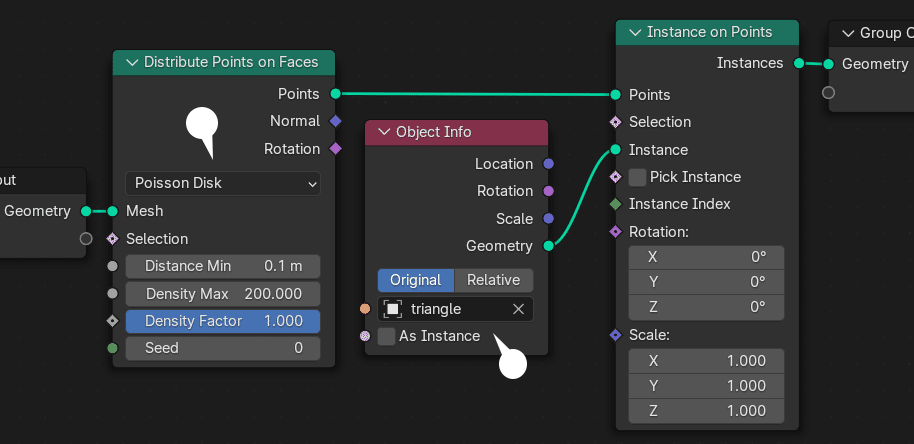Collapse the Object Info node
The image size is (914, 444).
pos(382,132)
